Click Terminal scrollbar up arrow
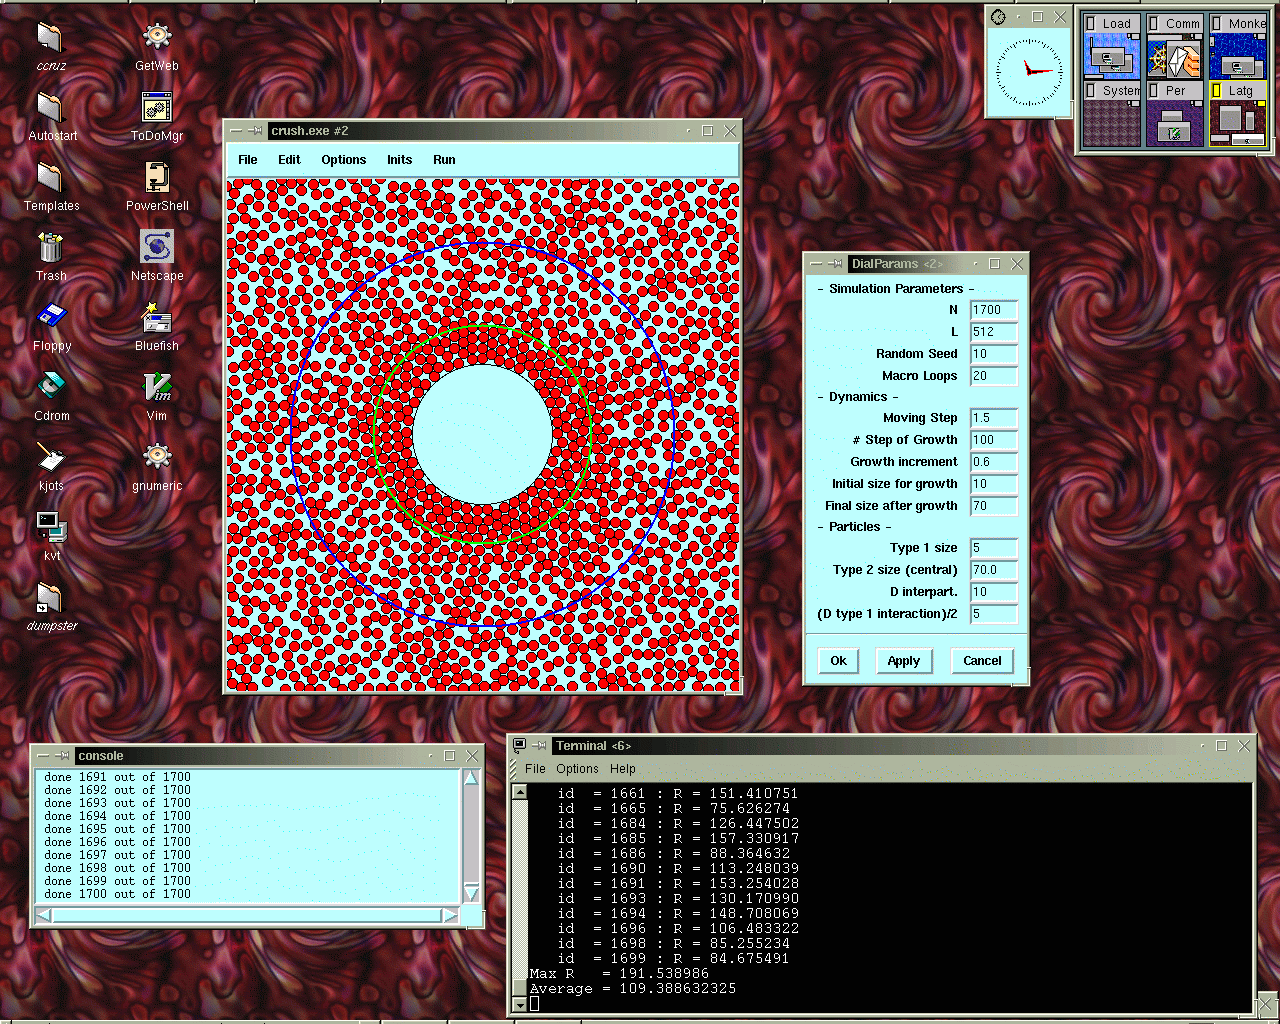This screenshot has height=1024, width=1280. [x=519, y=792]
